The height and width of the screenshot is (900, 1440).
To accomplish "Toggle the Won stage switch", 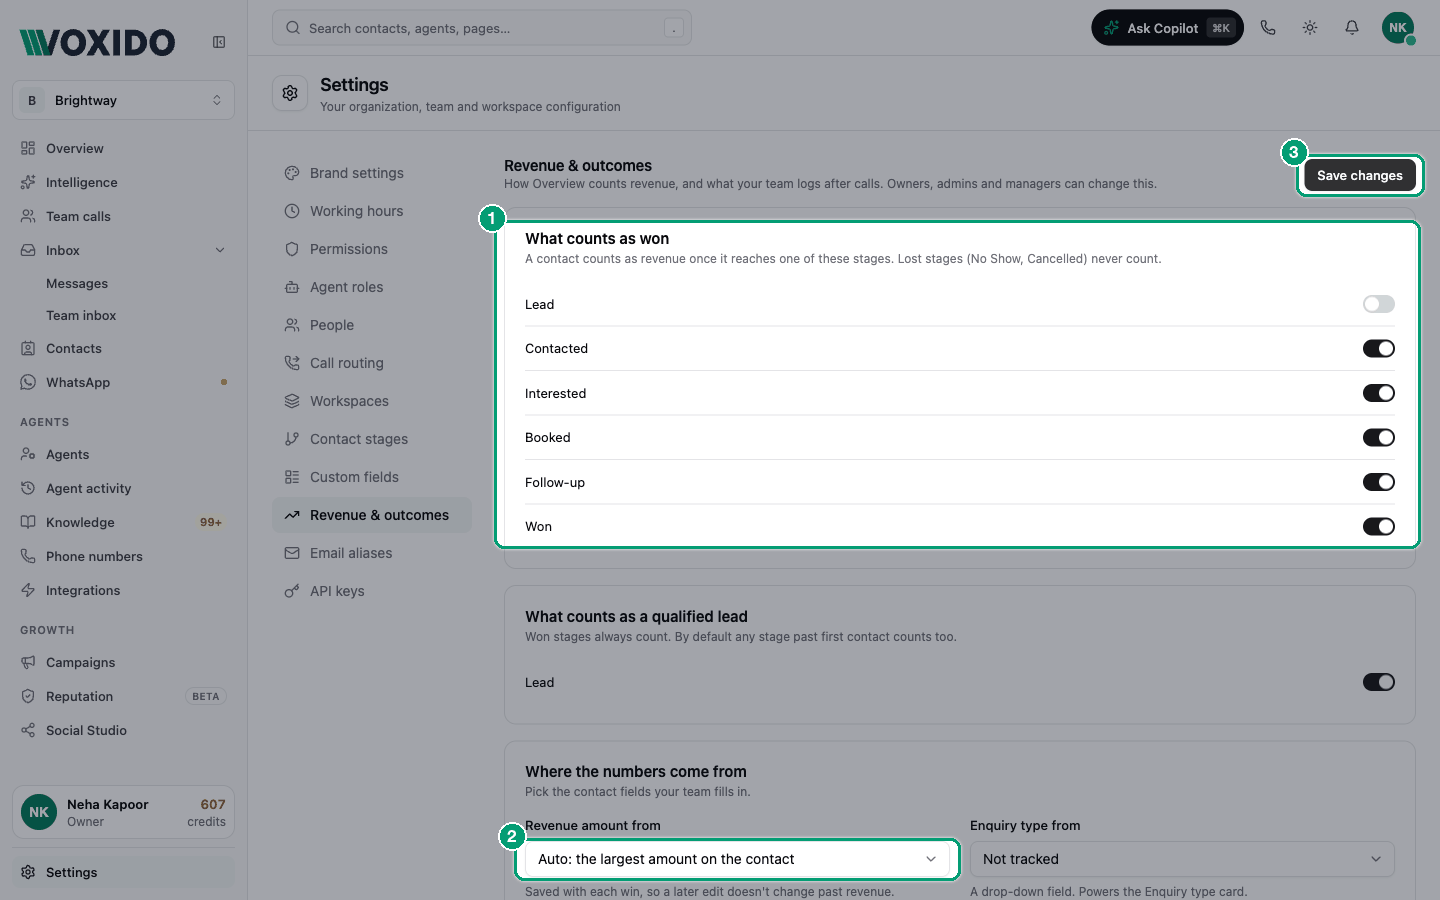I will 1378,526.
